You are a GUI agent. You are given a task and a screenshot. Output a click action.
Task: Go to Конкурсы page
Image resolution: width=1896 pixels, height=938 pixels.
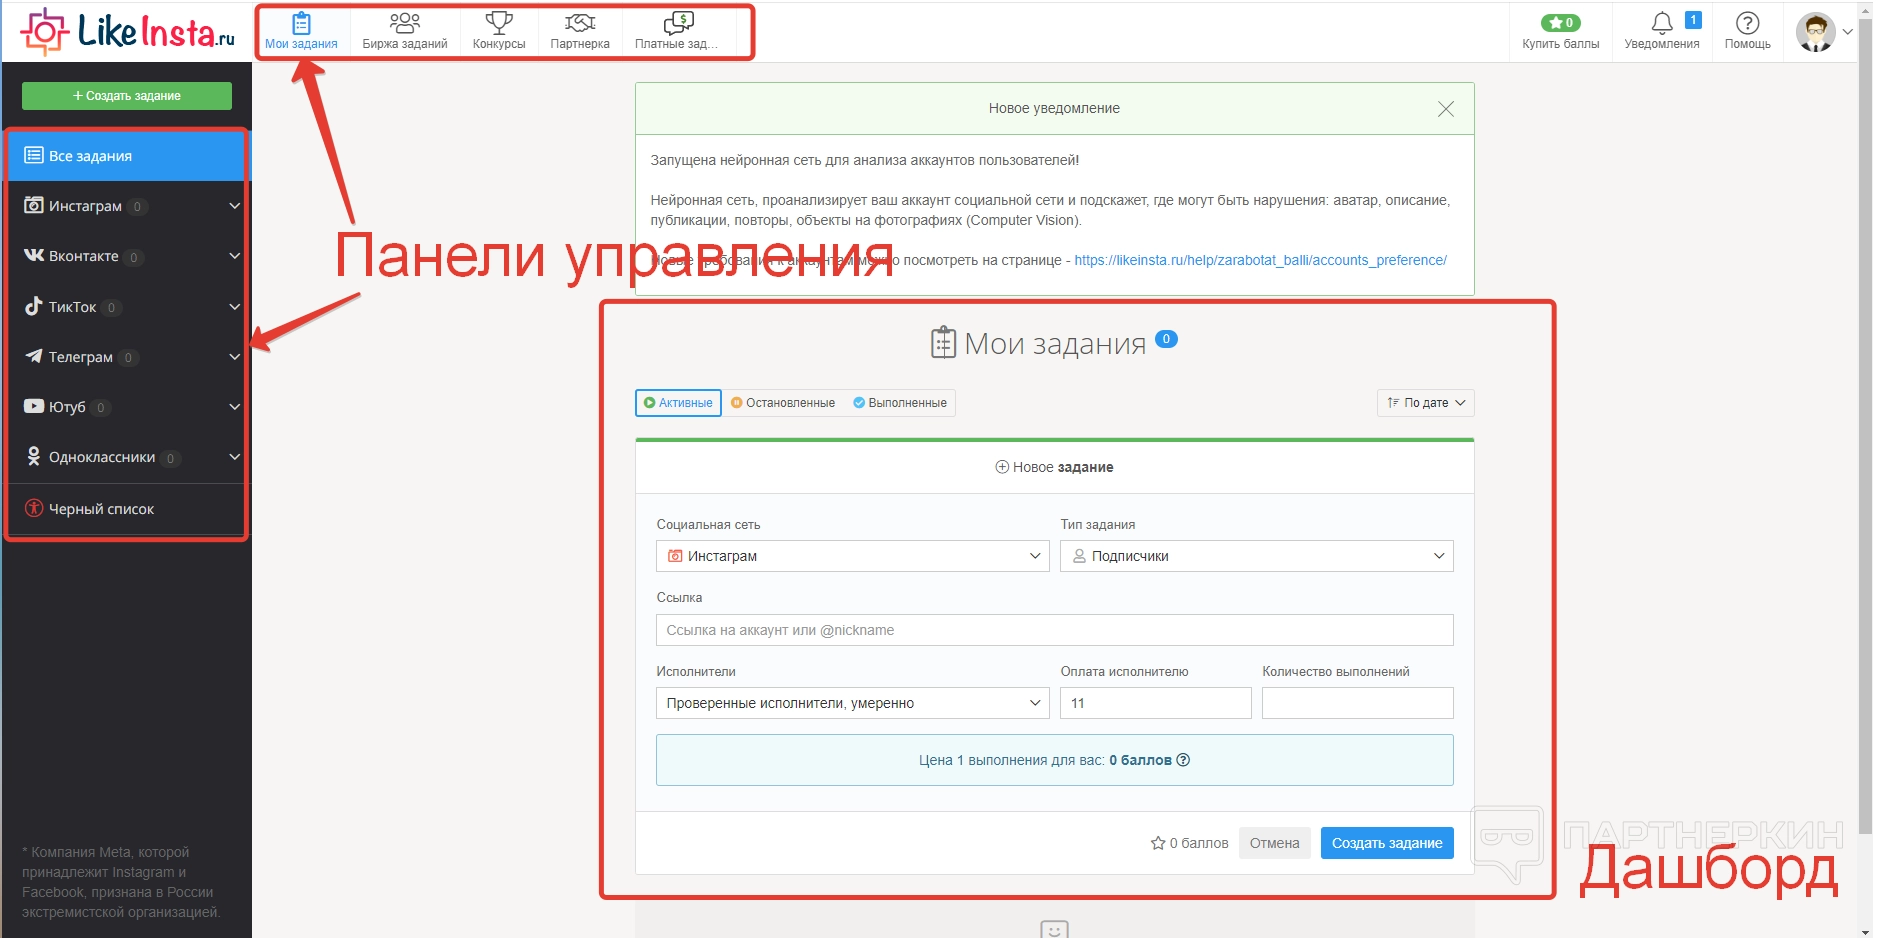pyautogui.click(x=499, y=31)
